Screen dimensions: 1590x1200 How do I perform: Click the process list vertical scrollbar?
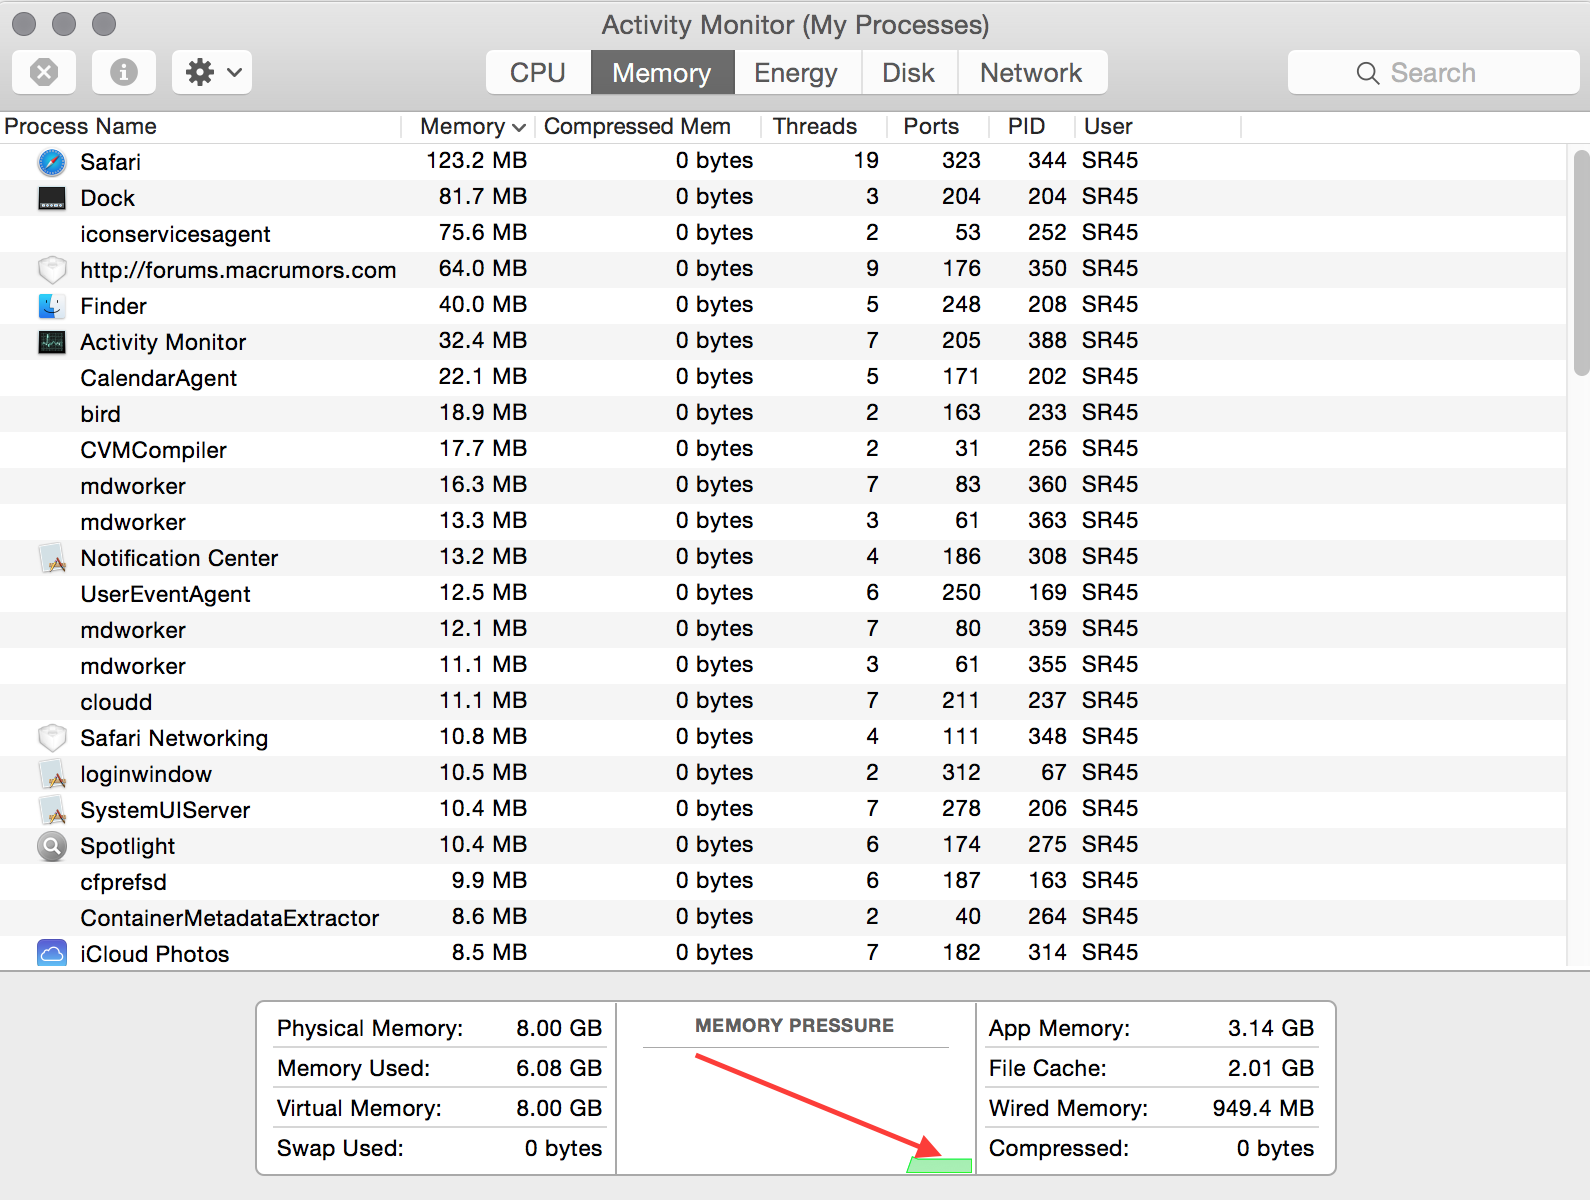click(x=1581, y=262)
